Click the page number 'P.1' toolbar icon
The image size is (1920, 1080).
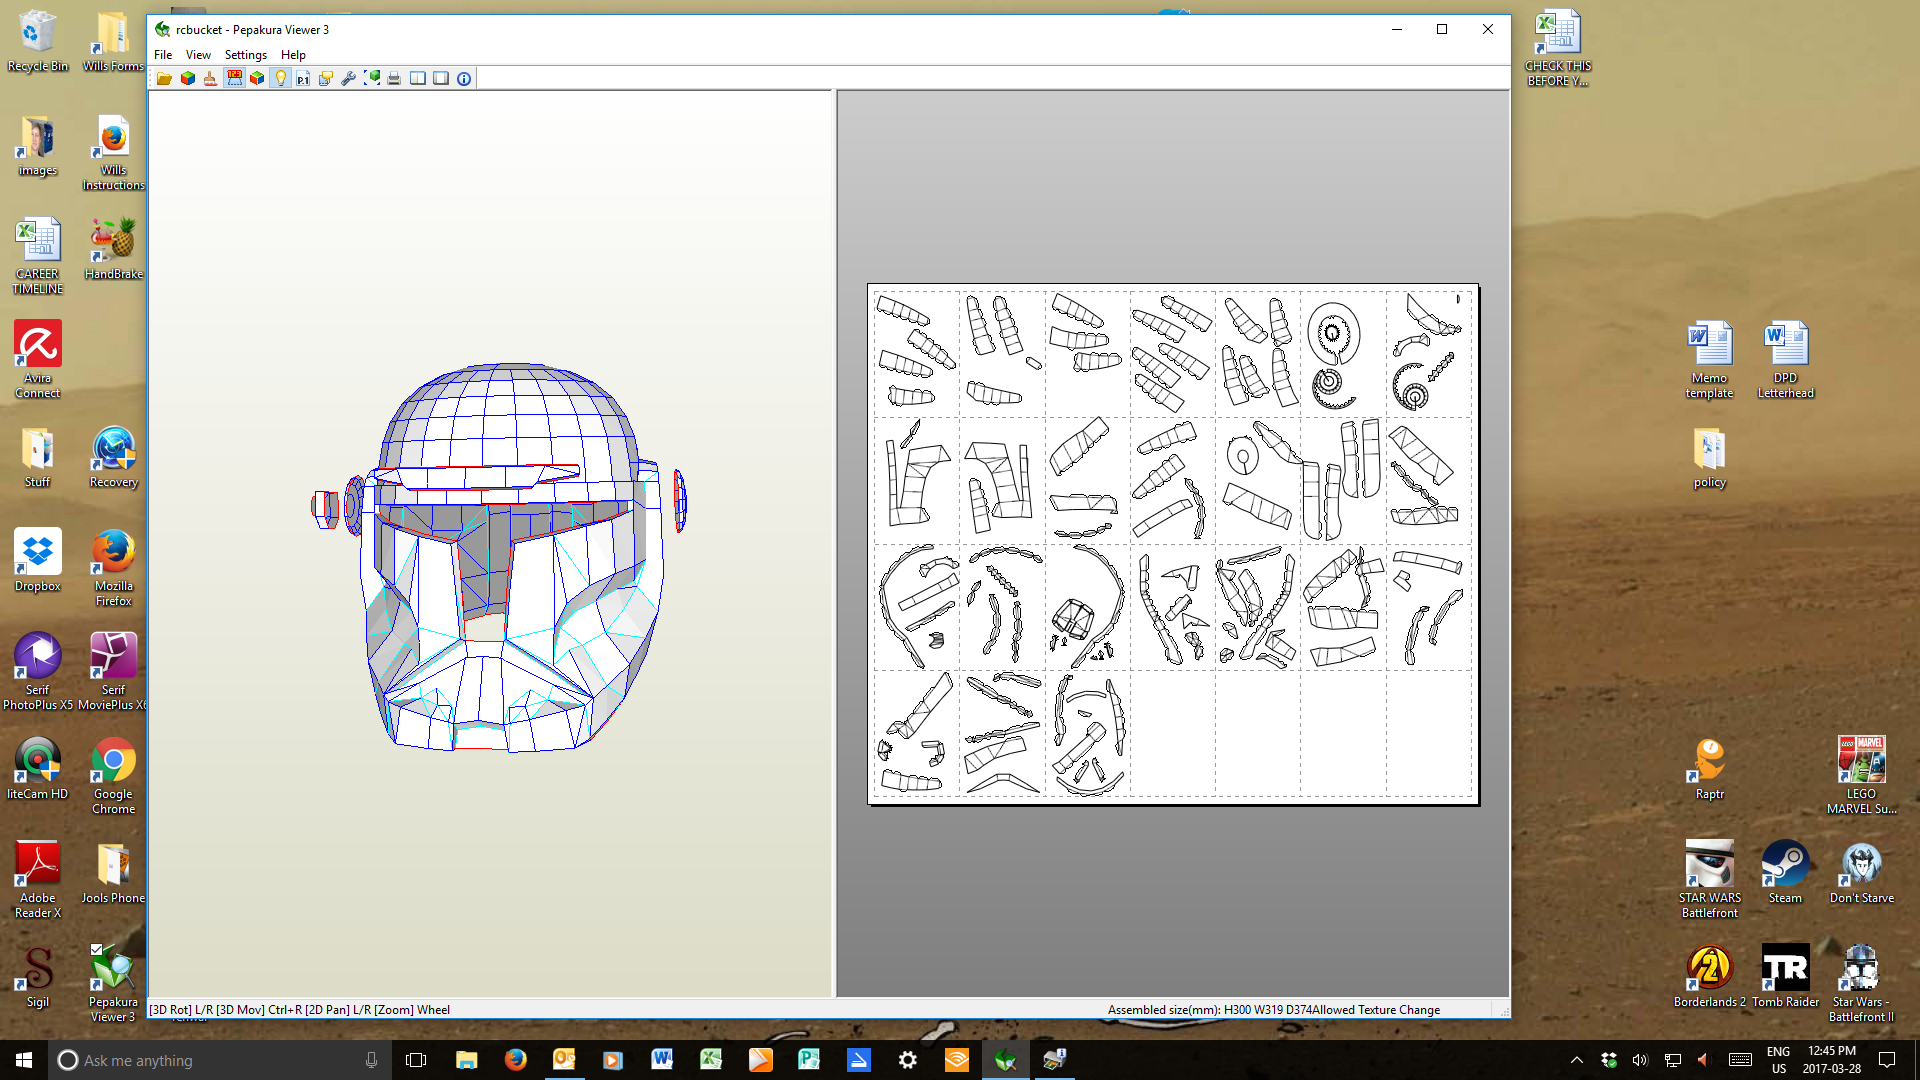303,78
